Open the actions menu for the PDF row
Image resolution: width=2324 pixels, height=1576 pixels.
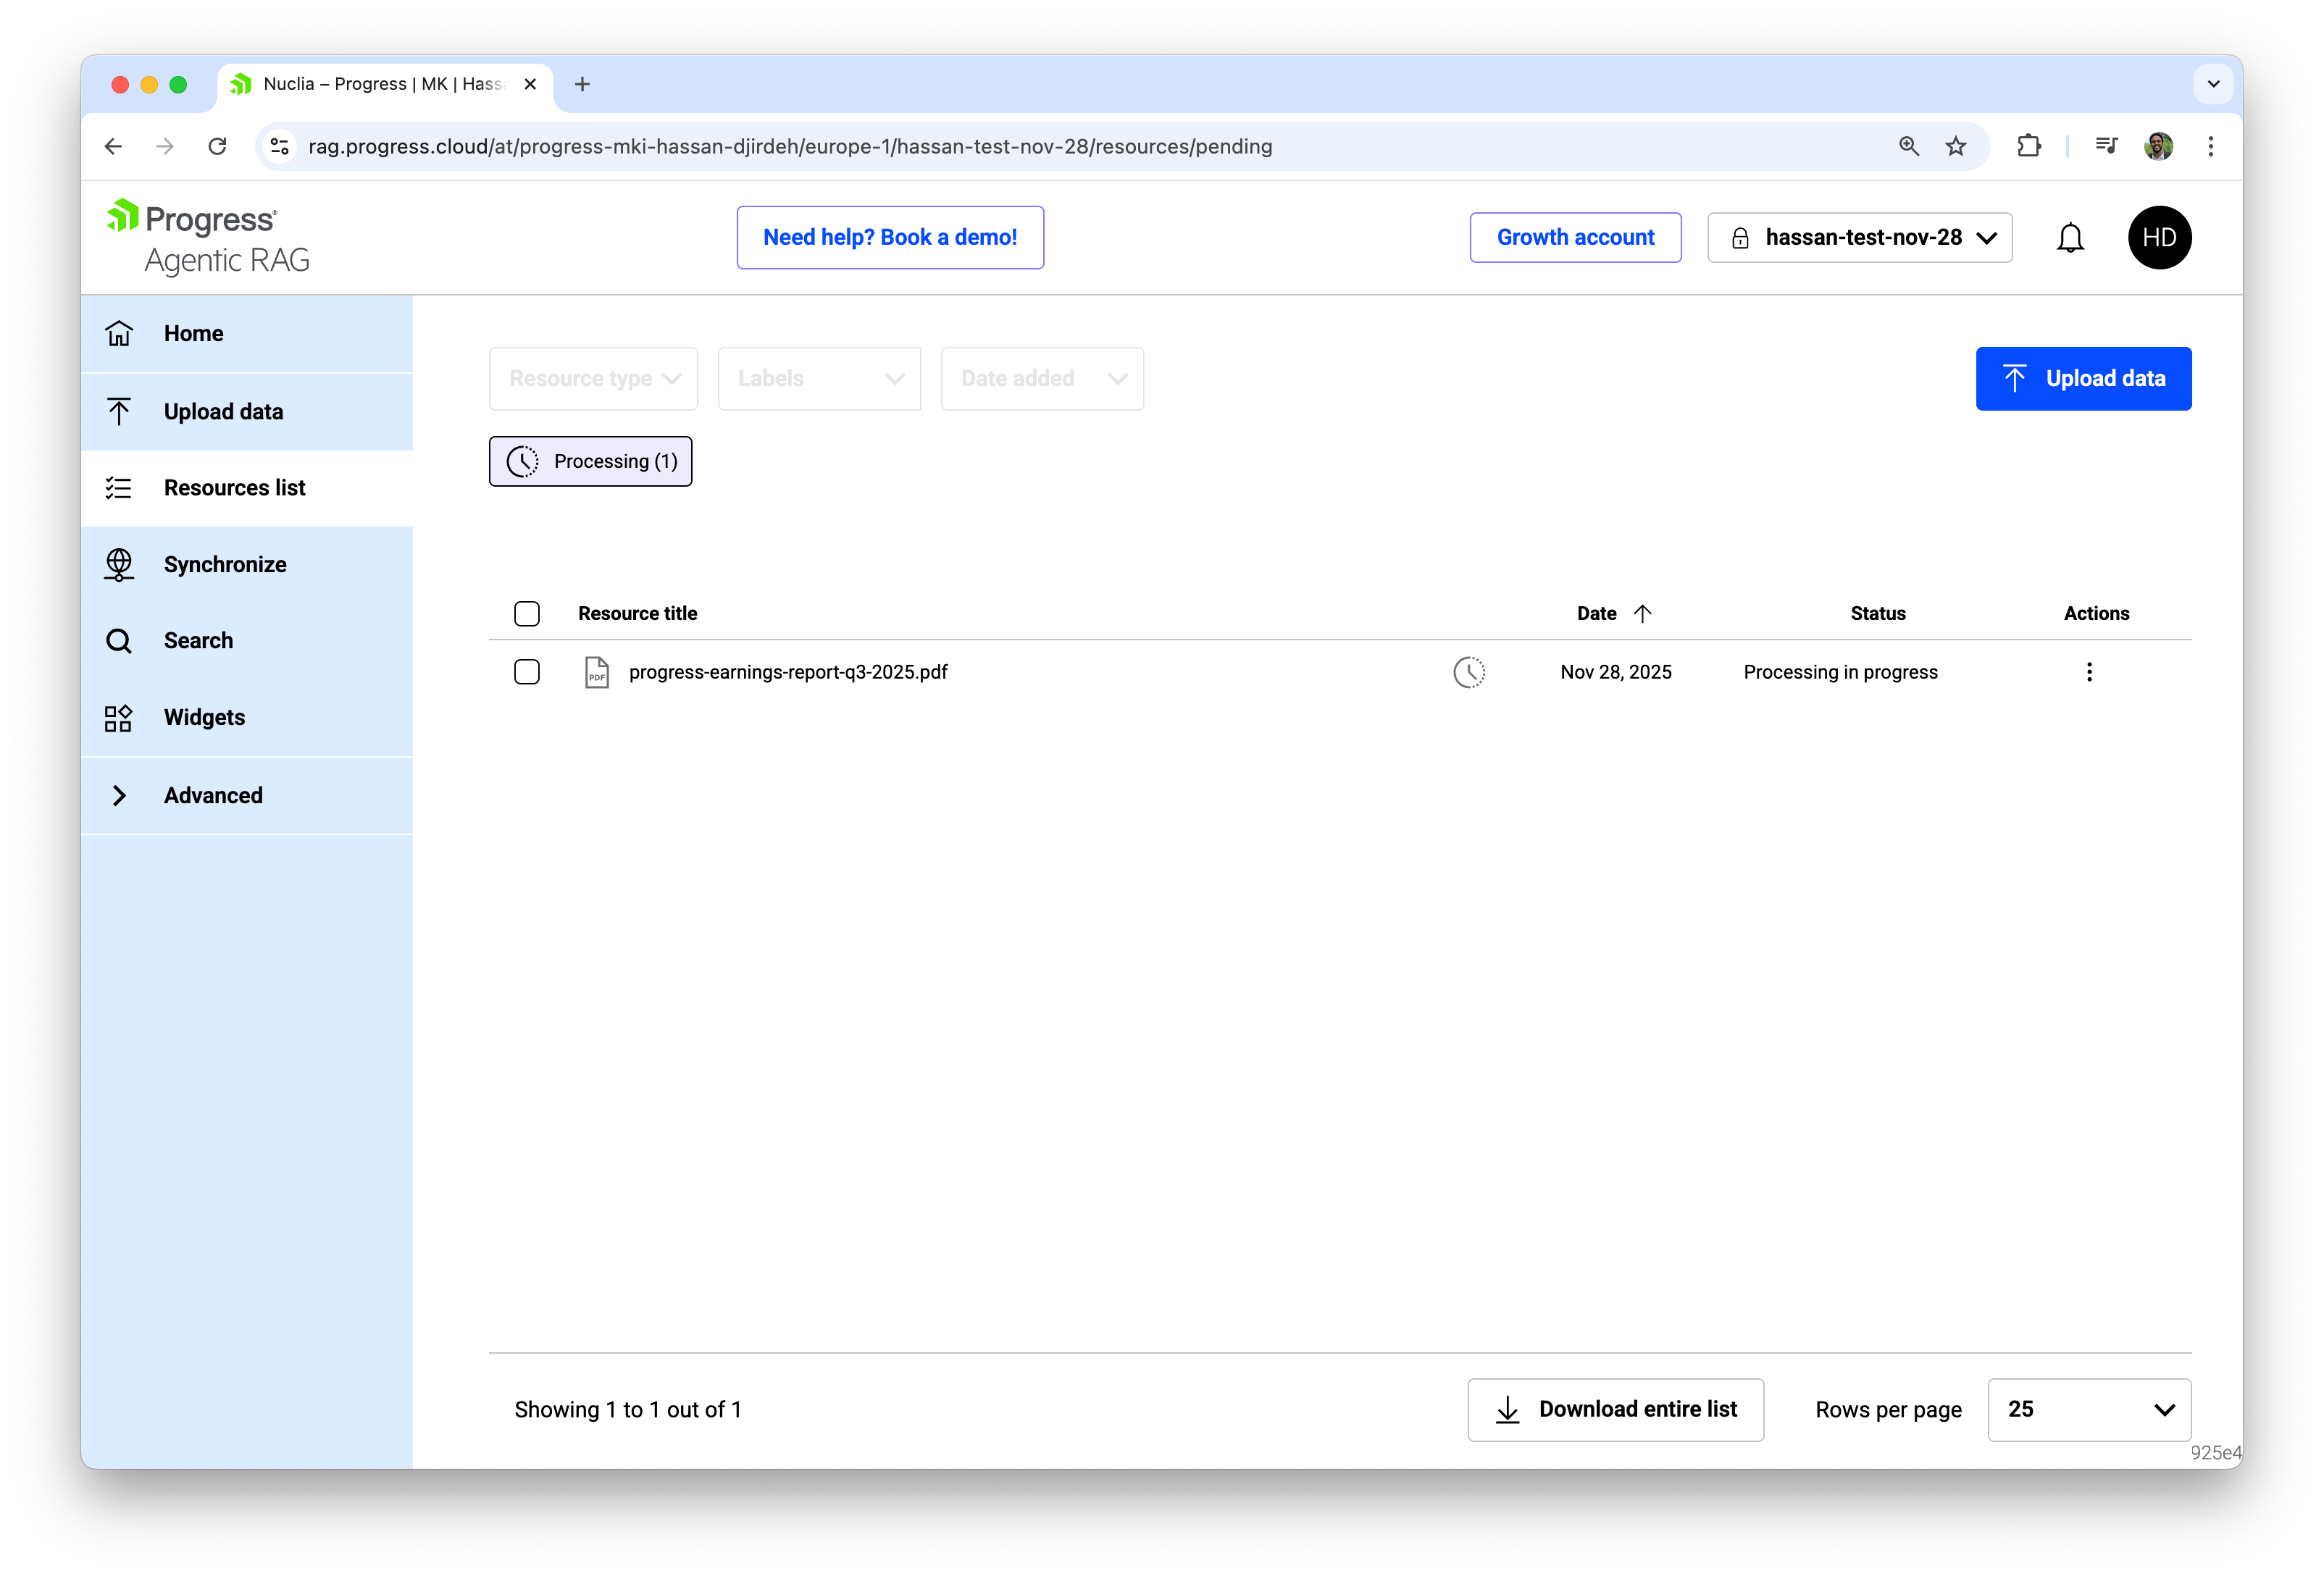click(x=2089, y=672)
